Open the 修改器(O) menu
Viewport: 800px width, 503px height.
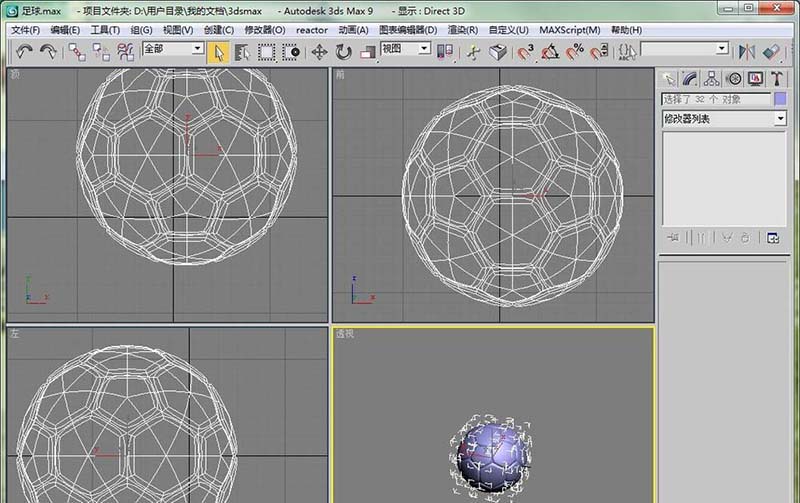pos(265,30)
